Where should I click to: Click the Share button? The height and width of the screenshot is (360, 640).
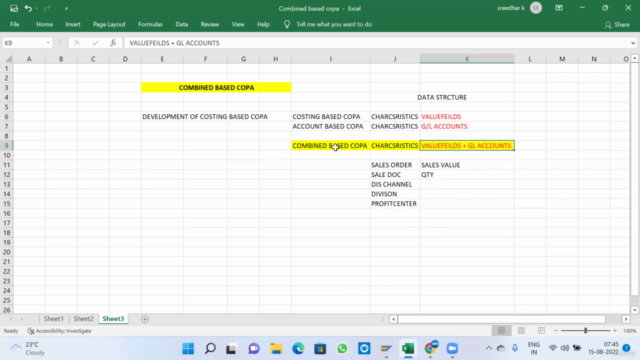(617, 25)
